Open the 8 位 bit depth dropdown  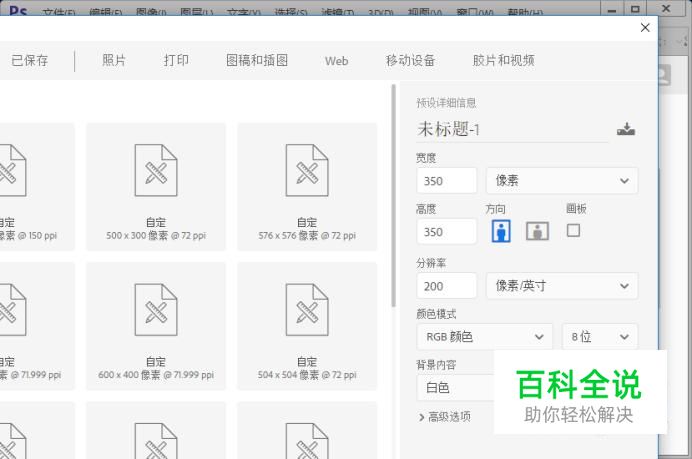600,337
